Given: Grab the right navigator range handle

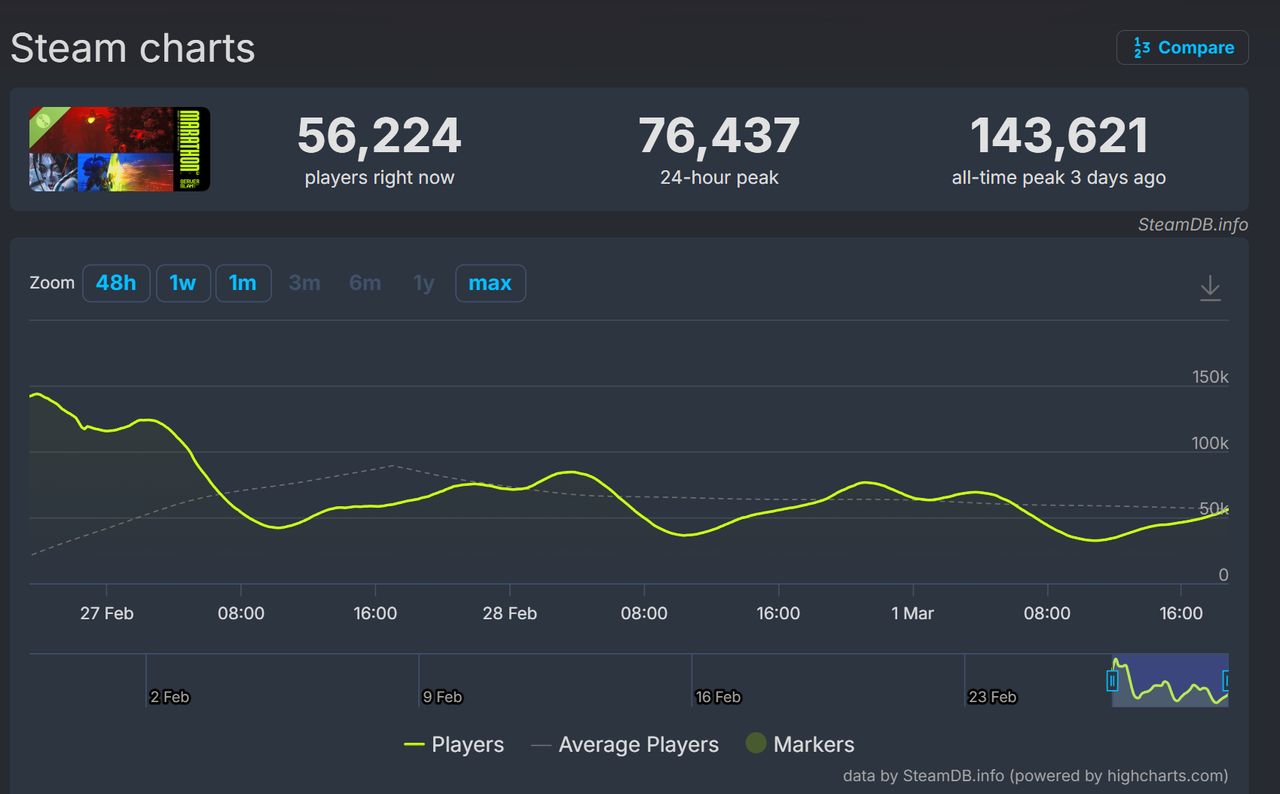Looking at the screenshot, I should point(1226,681).
